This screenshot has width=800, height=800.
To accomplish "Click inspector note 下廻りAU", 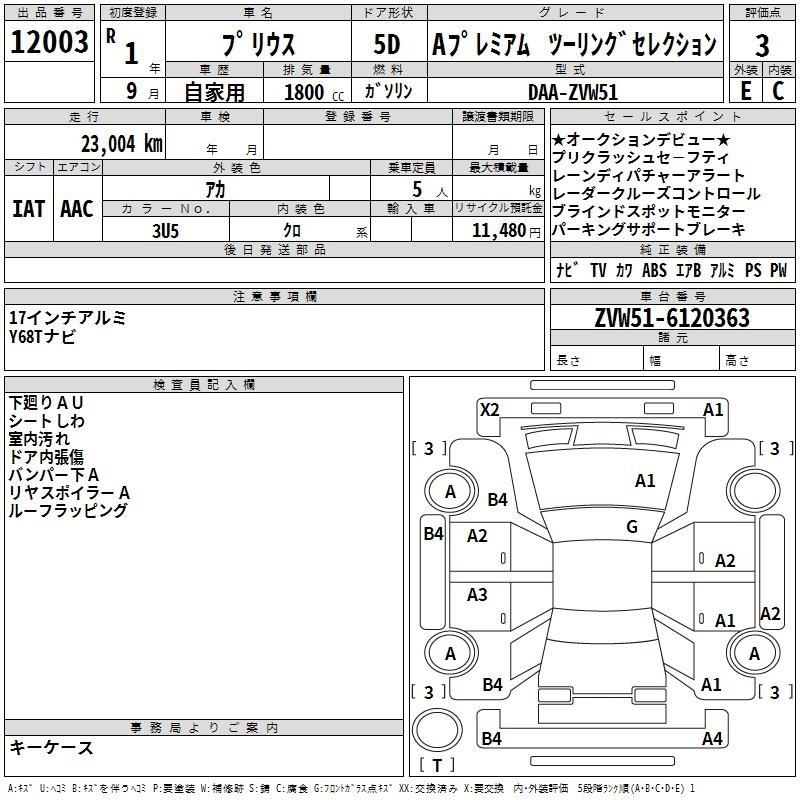I will [x=45, y=403].
